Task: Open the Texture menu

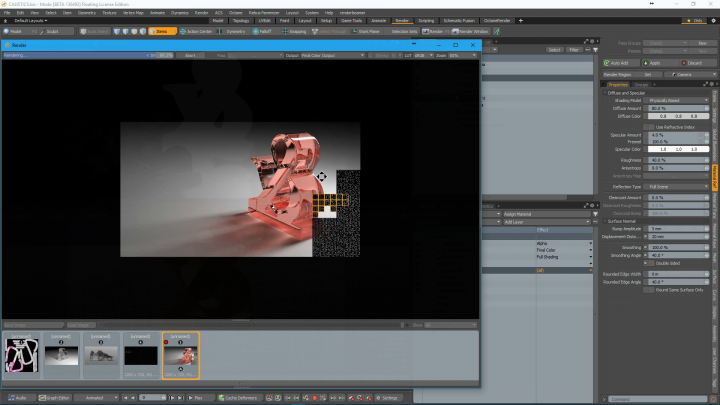Action: tap(108, 12)
